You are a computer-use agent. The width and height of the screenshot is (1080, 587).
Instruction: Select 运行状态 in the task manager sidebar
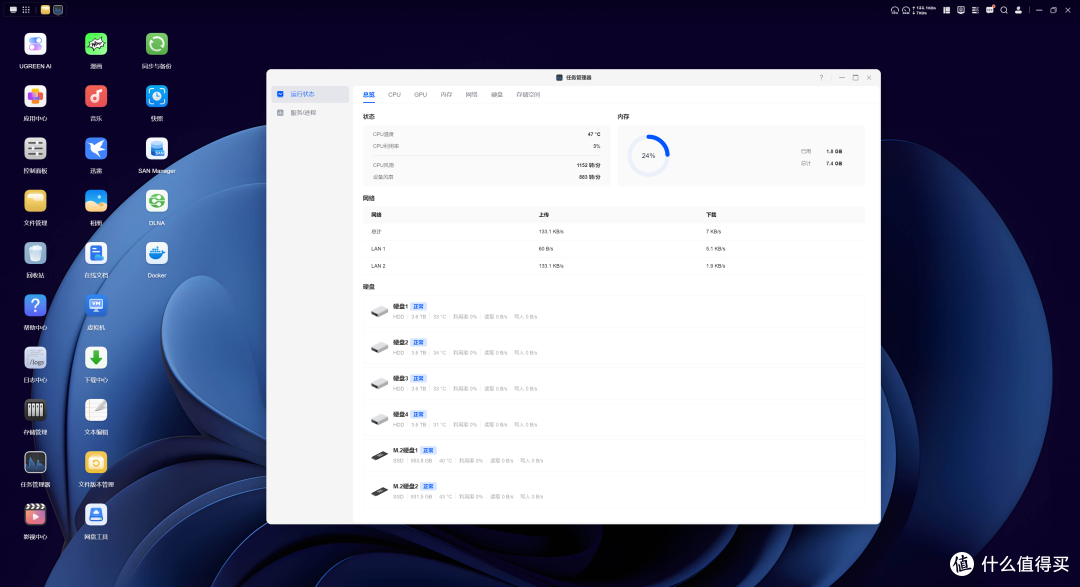coord(310,94)
